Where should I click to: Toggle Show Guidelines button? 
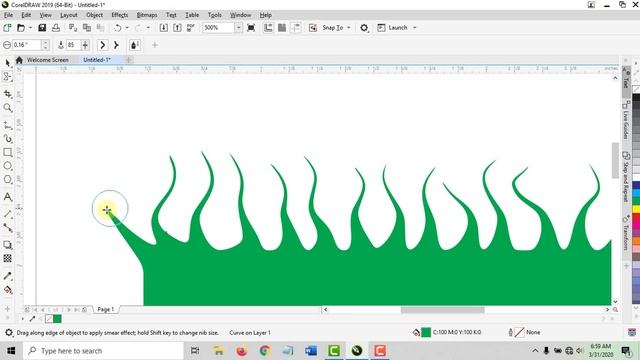click(x=296, y=28)
